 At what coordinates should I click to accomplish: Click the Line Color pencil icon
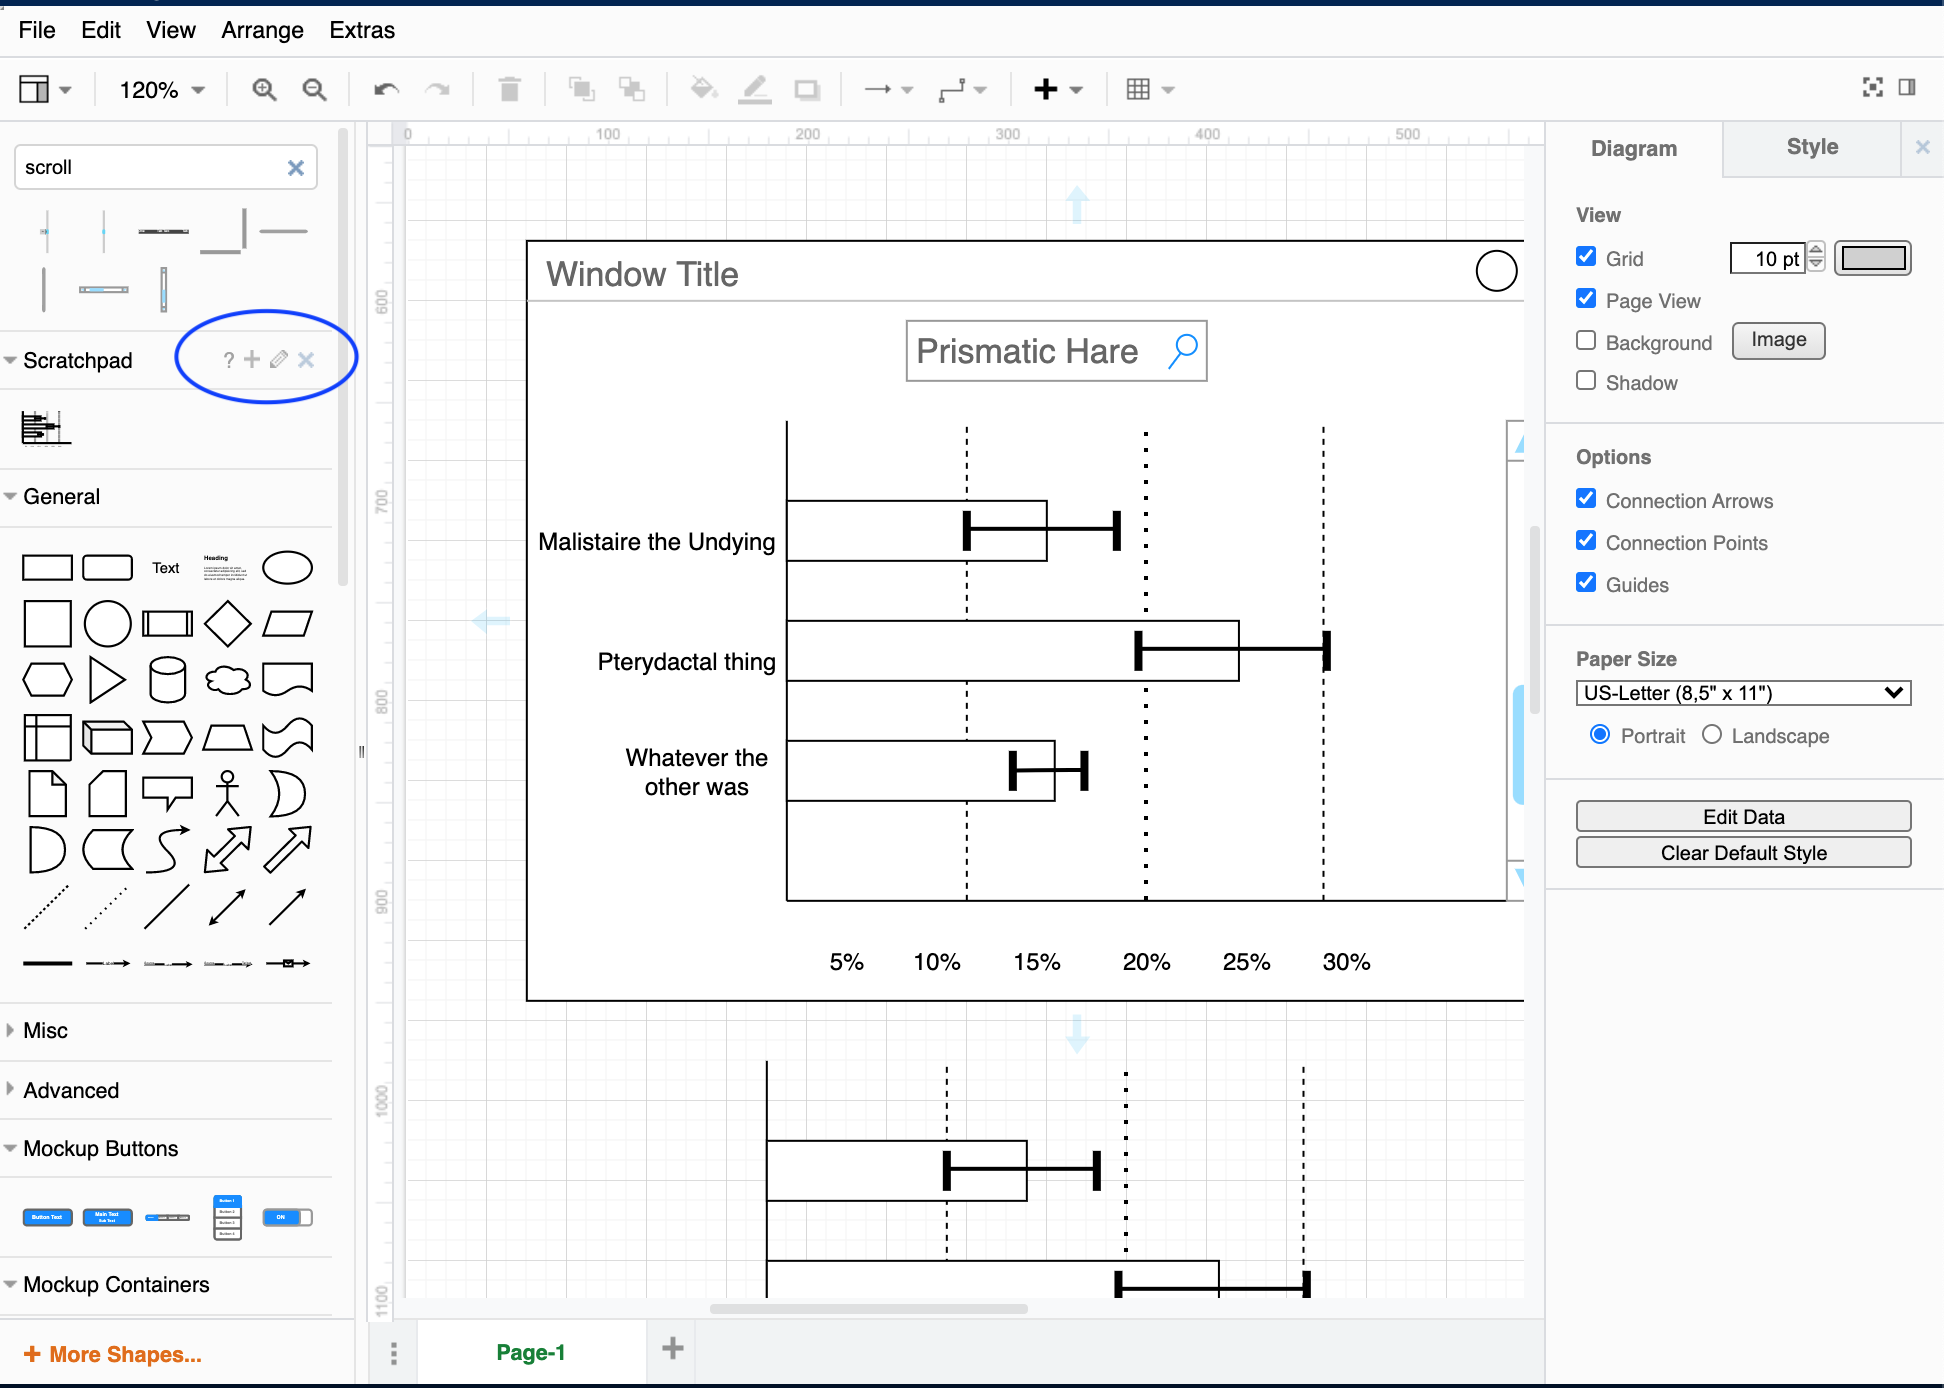coord(755,90)
